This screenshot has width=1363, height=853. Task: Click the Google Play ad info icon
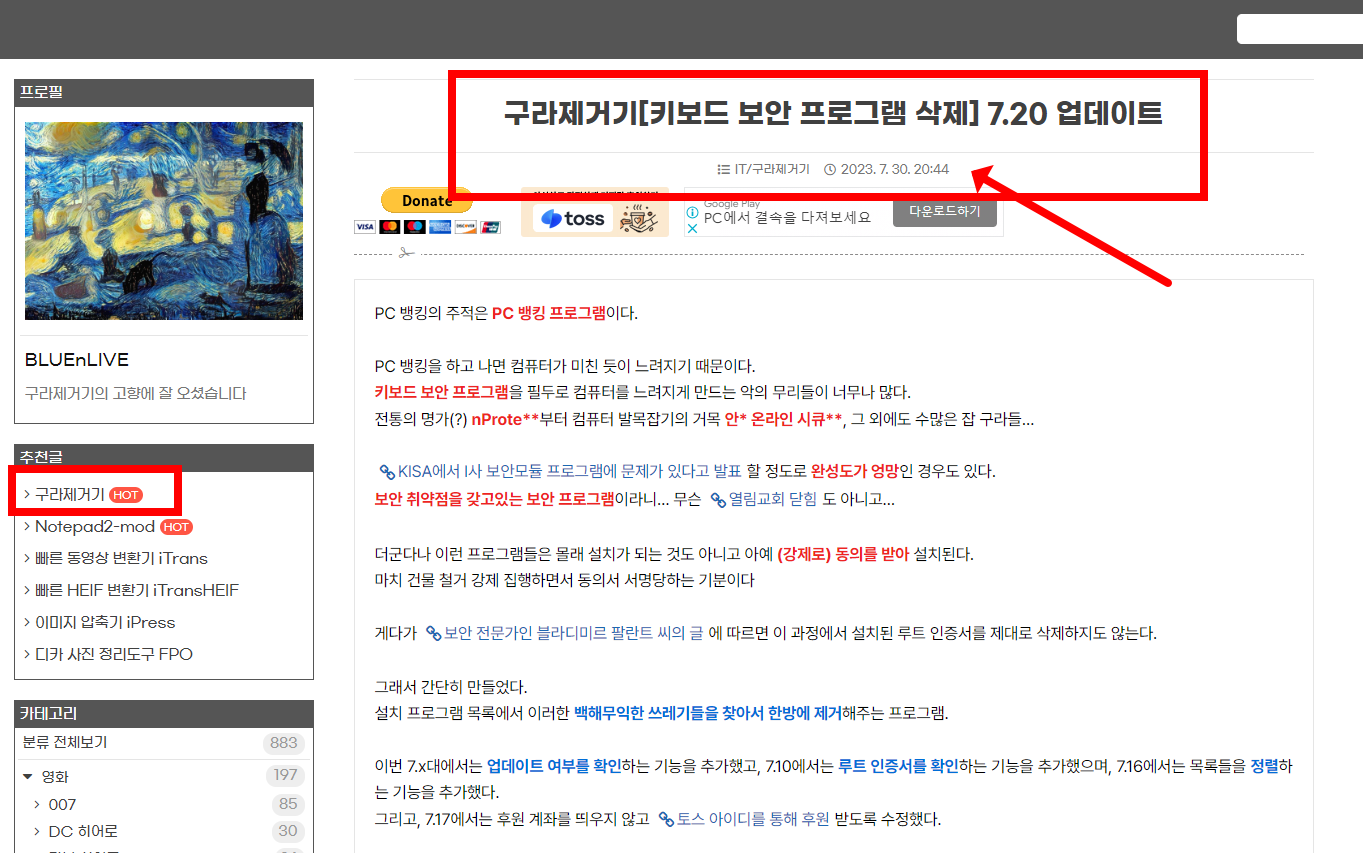pos(691,212)
